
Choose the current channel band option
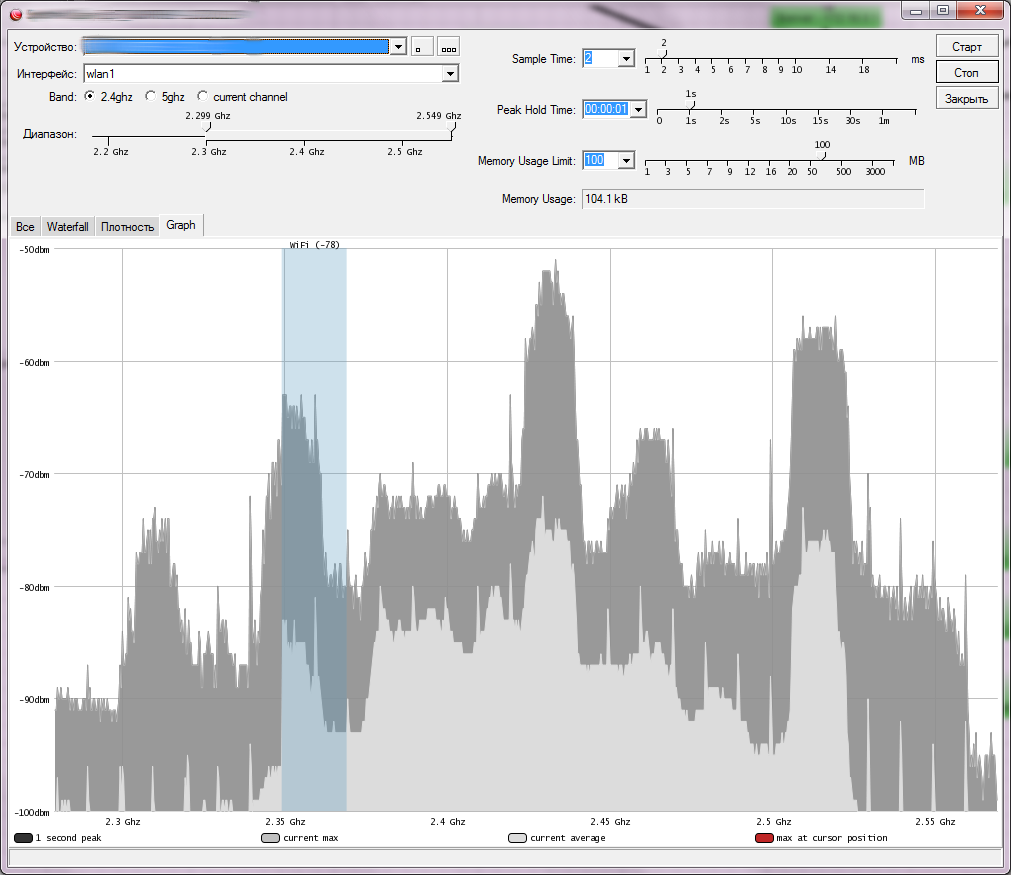coord(203,97)
